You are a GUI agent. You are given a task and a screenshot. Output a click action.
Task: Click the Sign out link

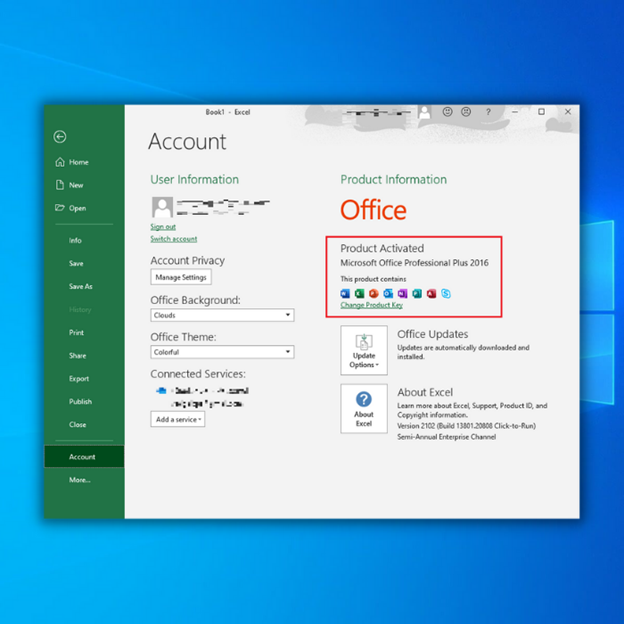pyautogui.click(x=163, y=227)
